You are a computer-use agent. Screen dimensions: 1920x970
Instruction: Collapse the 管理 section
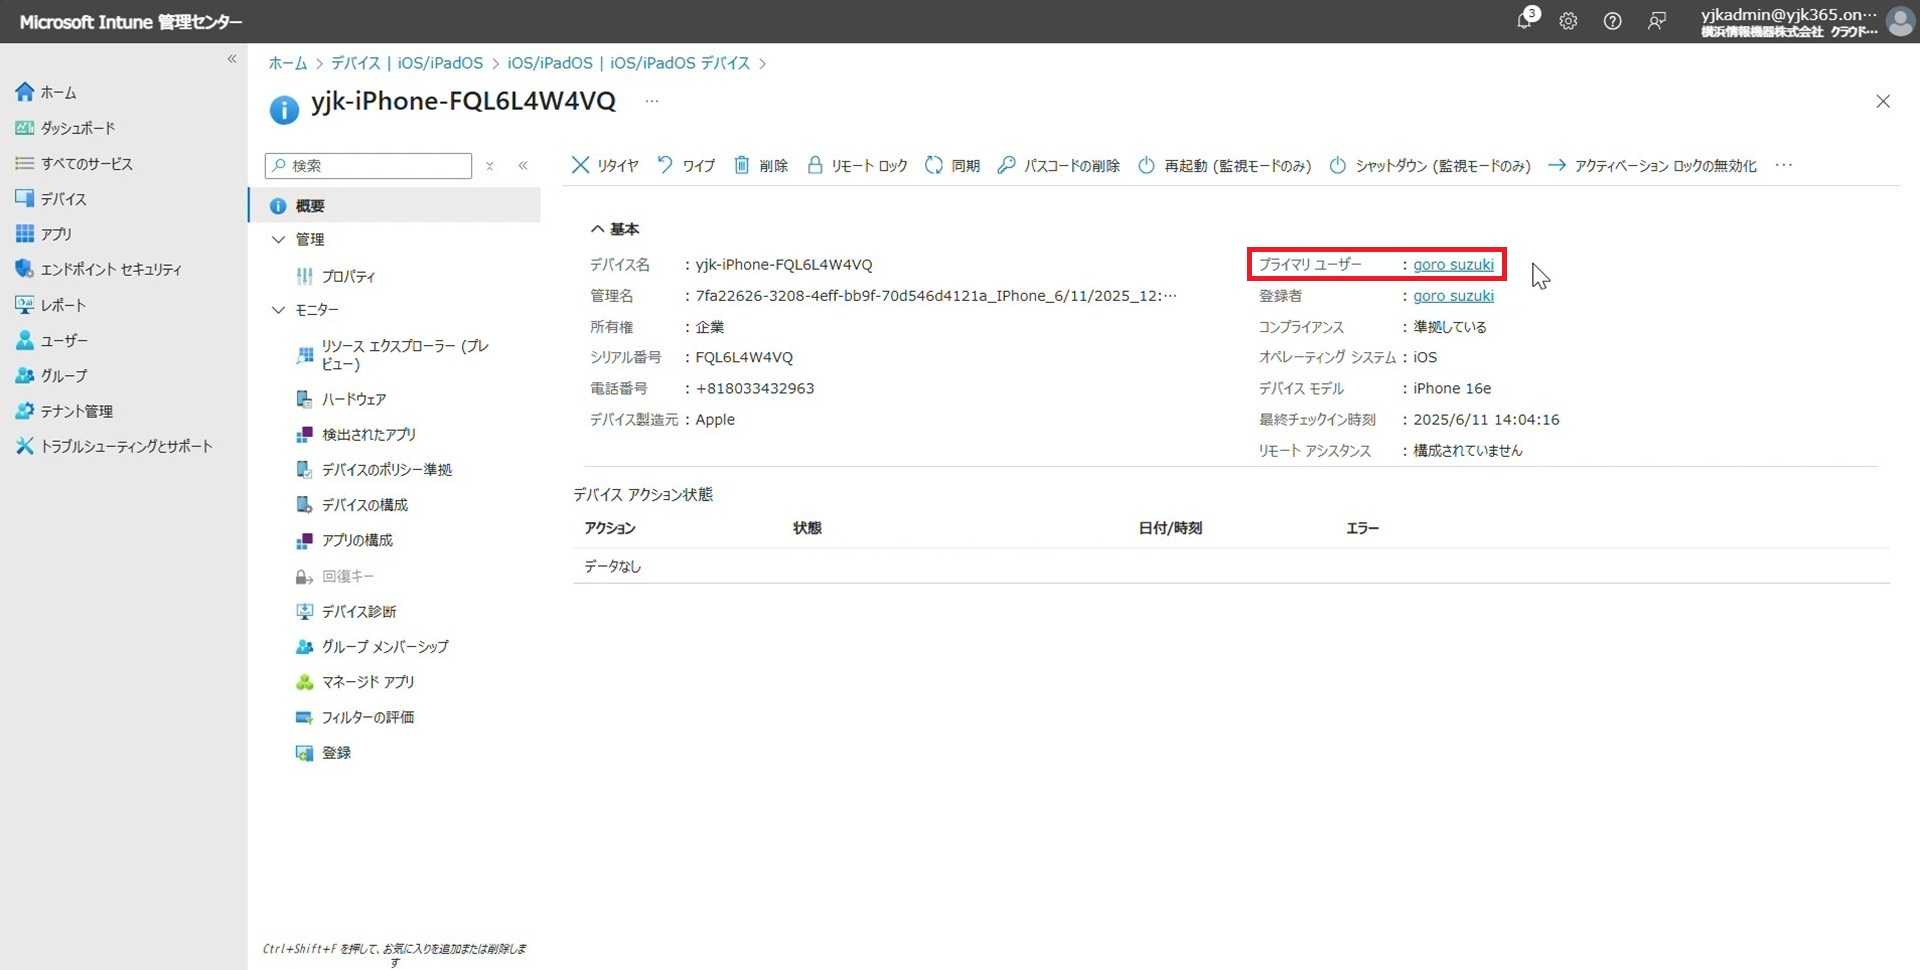point(278,239)
